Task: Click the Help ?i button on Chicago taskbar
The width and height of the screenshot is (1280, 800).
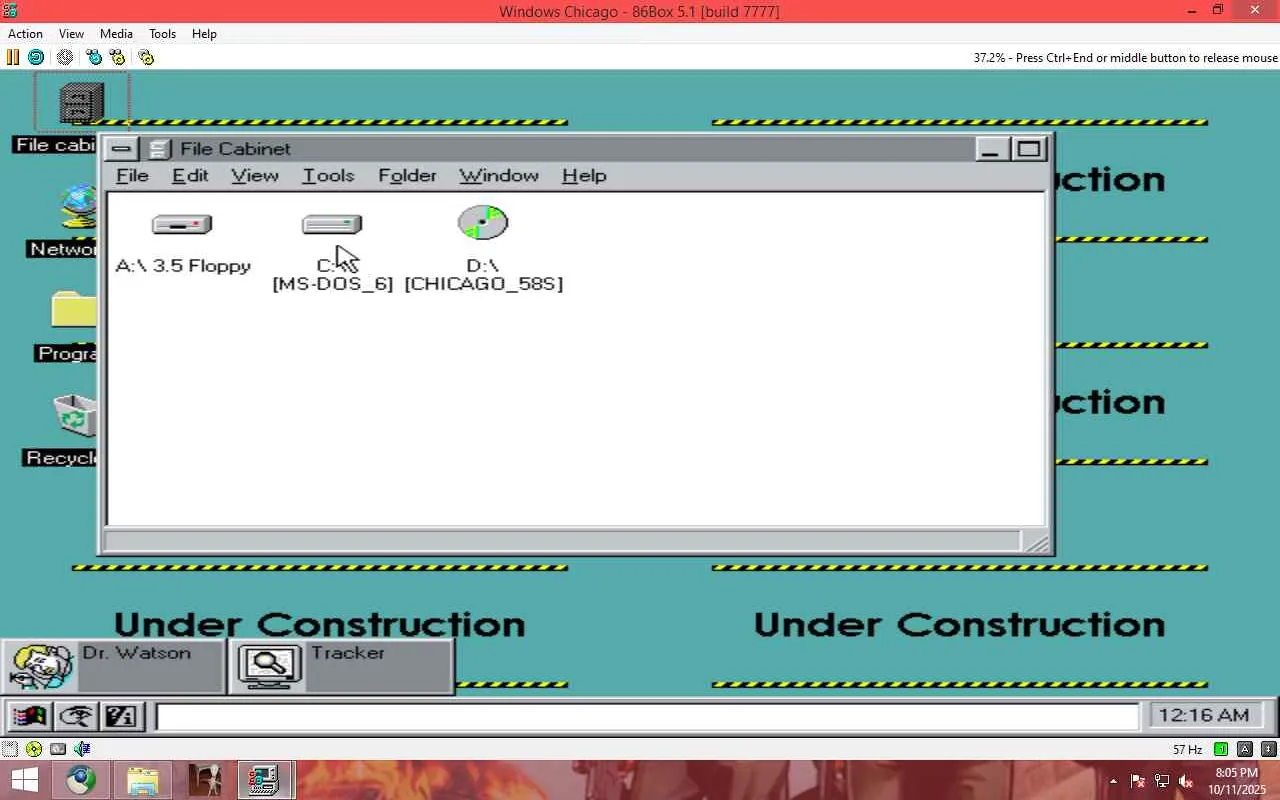Action: click(x=121, y=716)
